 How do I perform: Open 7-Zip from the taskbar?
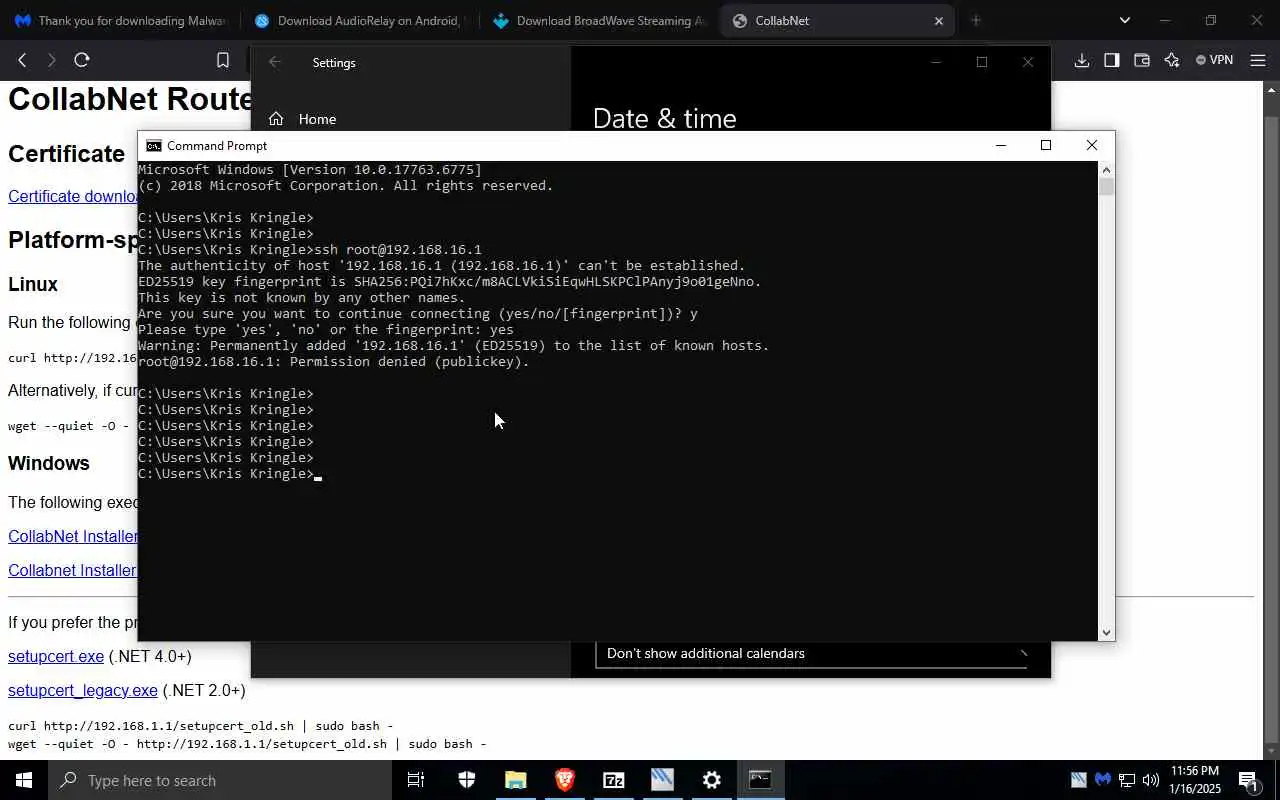tap(614, 780)
